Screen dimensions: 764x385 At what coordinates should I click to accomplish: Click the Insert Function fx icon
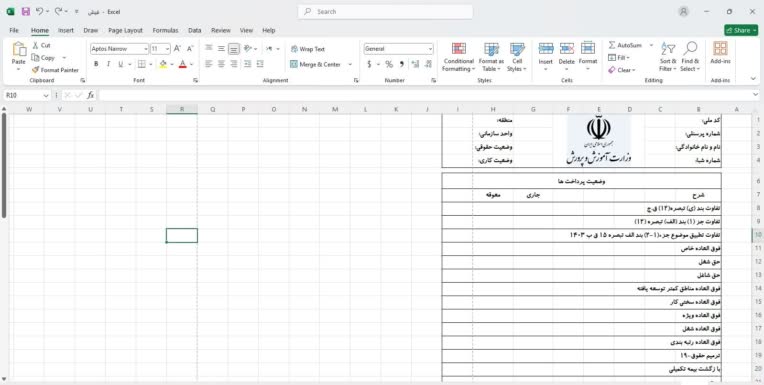tap(91, 96)
